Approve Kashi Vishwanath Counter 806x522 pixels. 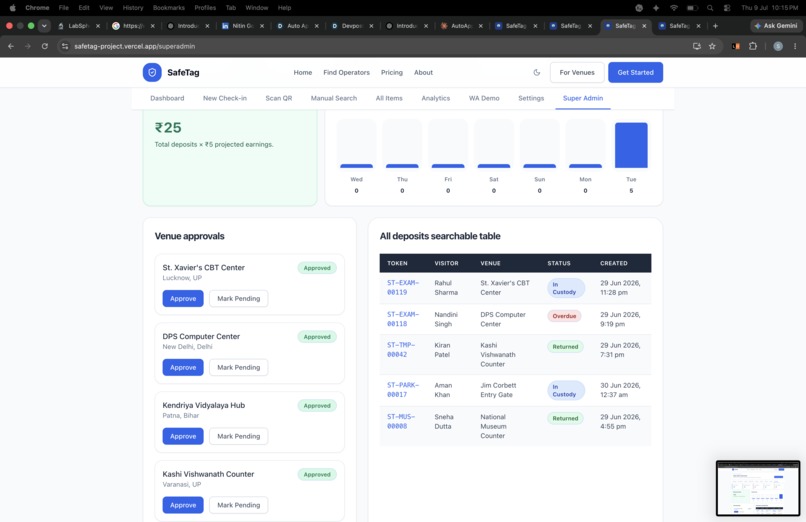[x=183, y=505]
